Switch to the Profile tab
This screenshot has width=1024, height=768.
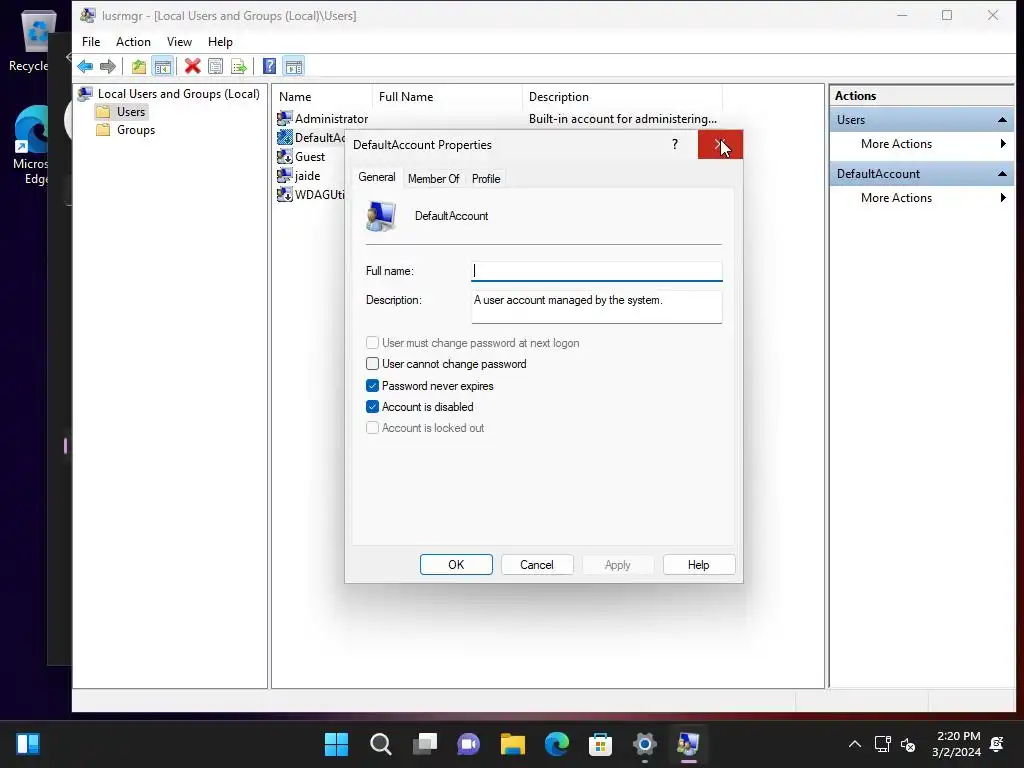pyautogui.click(x=486, y=179)
